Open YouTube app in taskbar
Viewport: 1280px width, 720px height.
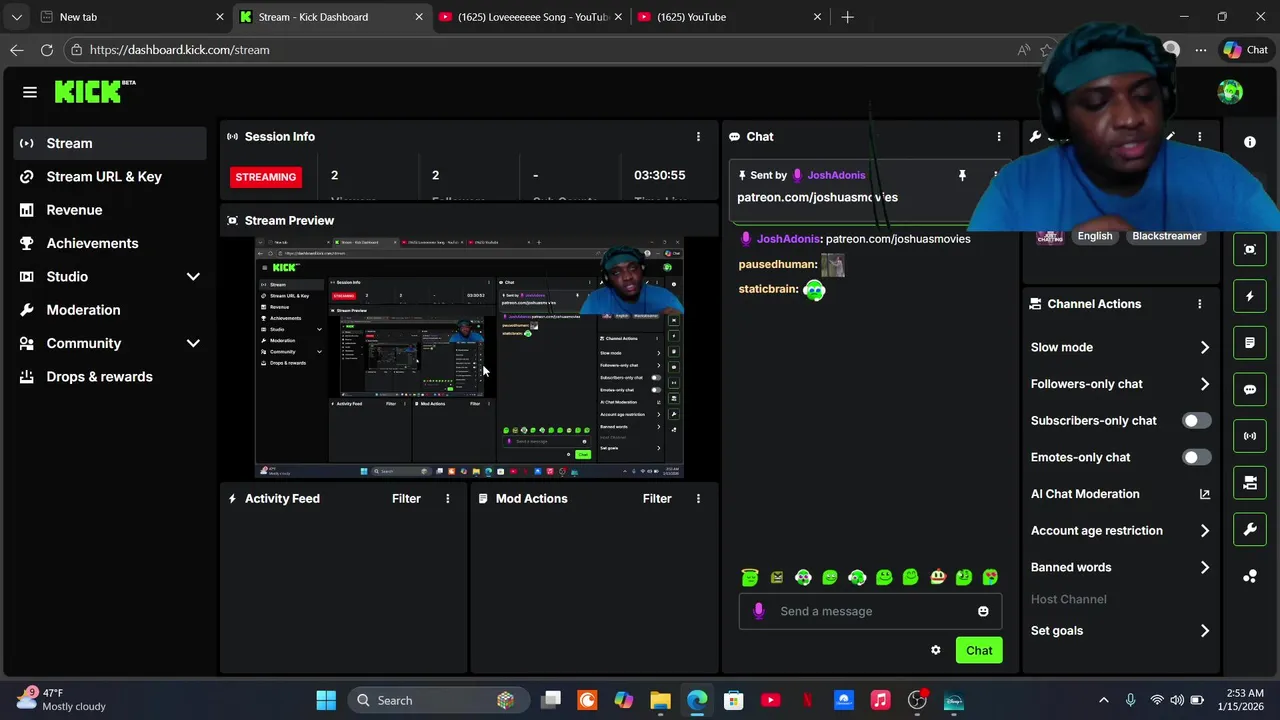770,700
